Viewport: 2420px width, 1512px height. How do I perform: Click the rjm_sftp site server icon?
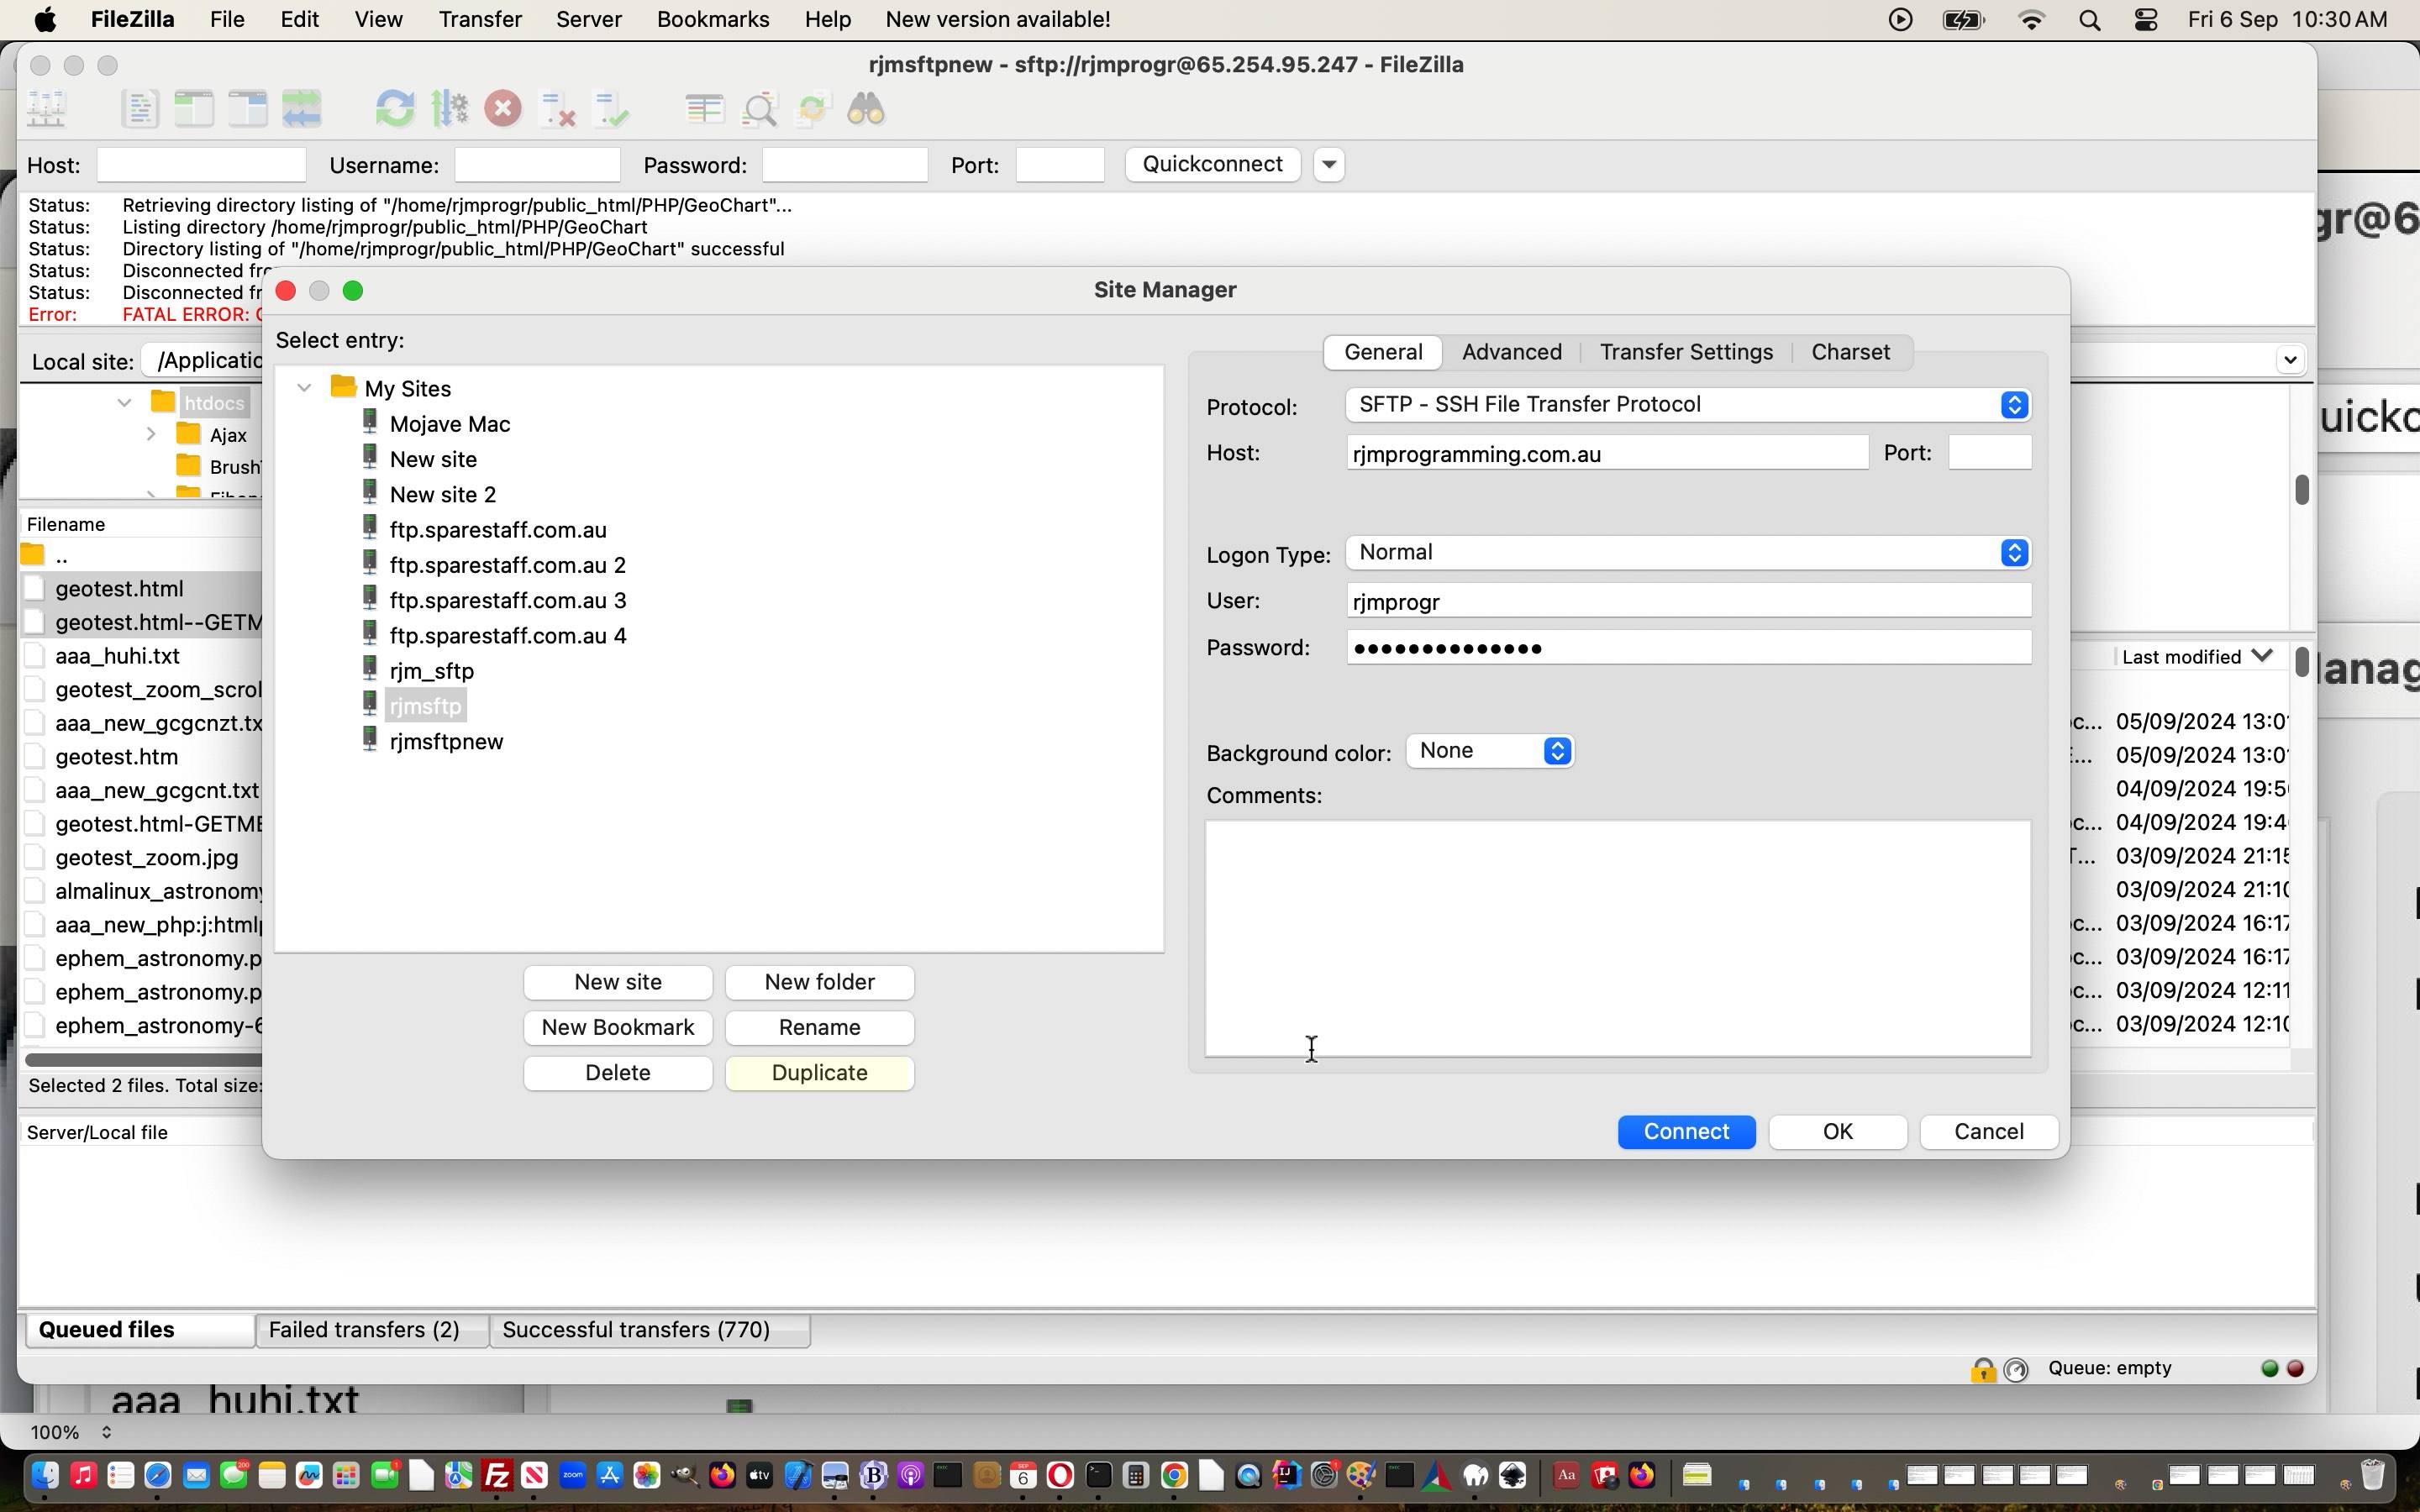370,669
